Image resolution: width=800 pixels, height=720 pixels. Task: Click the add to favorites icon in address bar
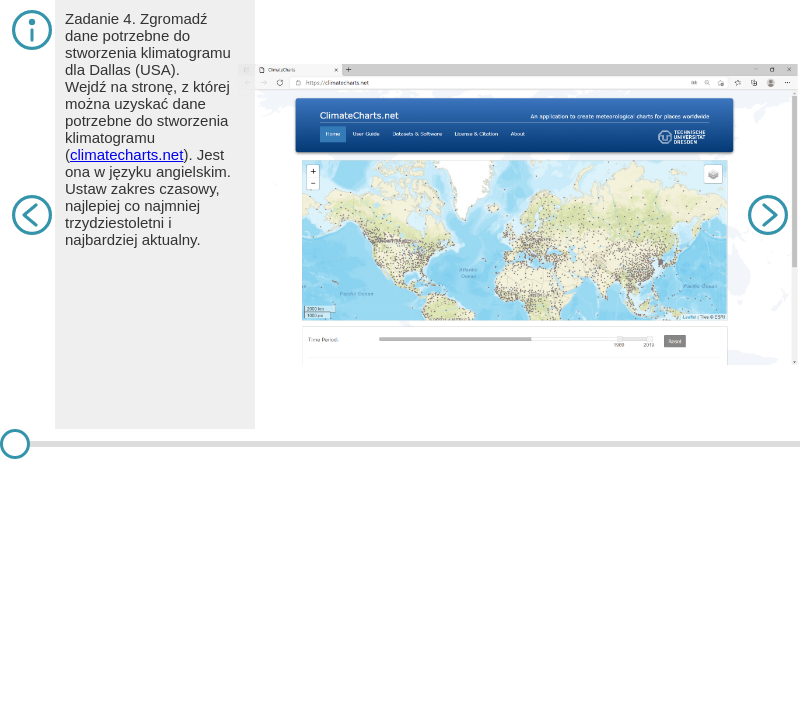pyautogui.click(x=720, y=83)
